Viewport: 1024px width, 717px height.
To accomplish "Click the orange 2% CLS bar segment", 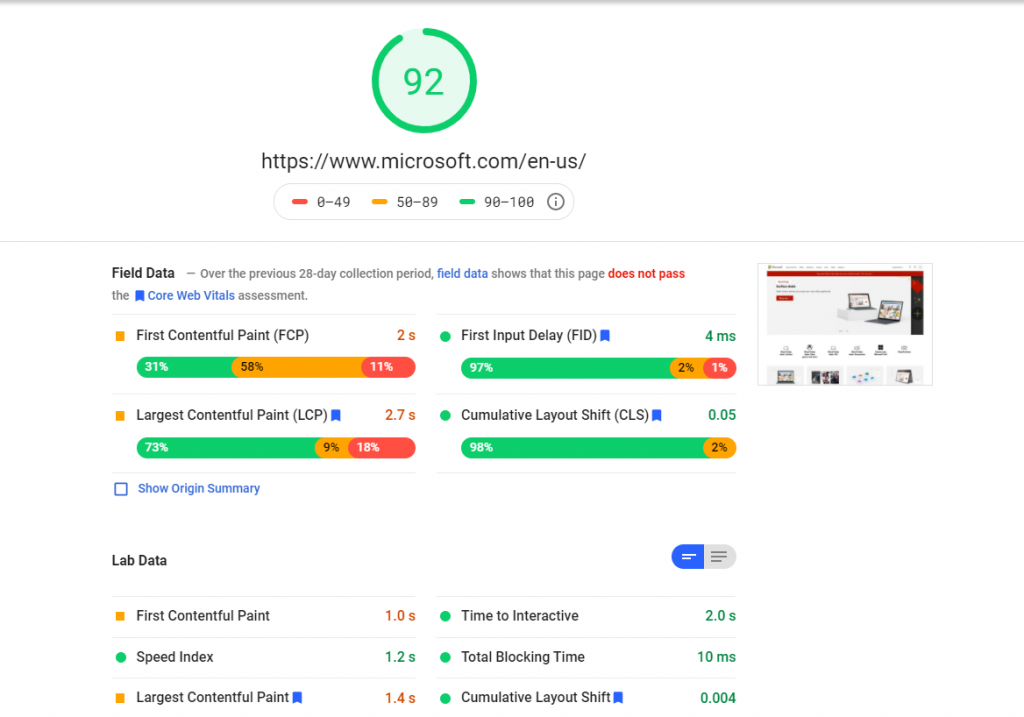I will (720, 447).
